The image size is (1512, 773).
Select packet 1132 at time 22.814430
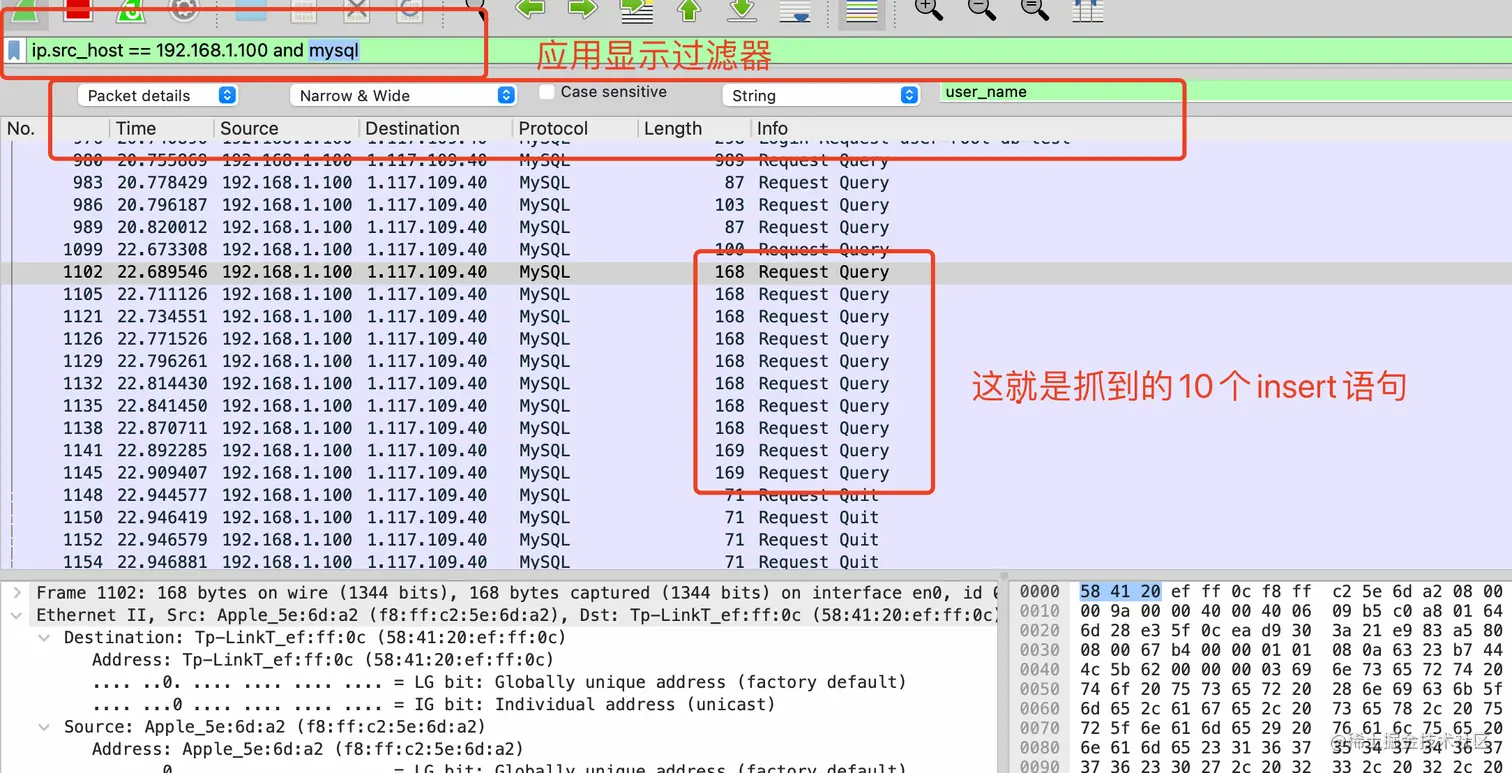point(756,383)
